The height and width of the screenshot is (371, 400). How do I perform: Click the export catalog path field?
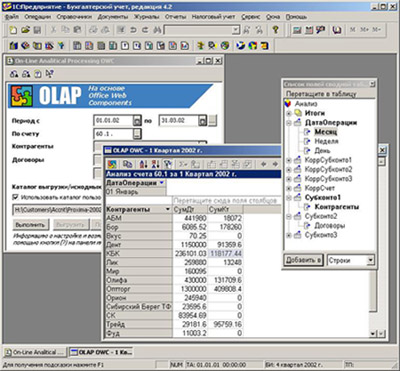coord(57,210)
